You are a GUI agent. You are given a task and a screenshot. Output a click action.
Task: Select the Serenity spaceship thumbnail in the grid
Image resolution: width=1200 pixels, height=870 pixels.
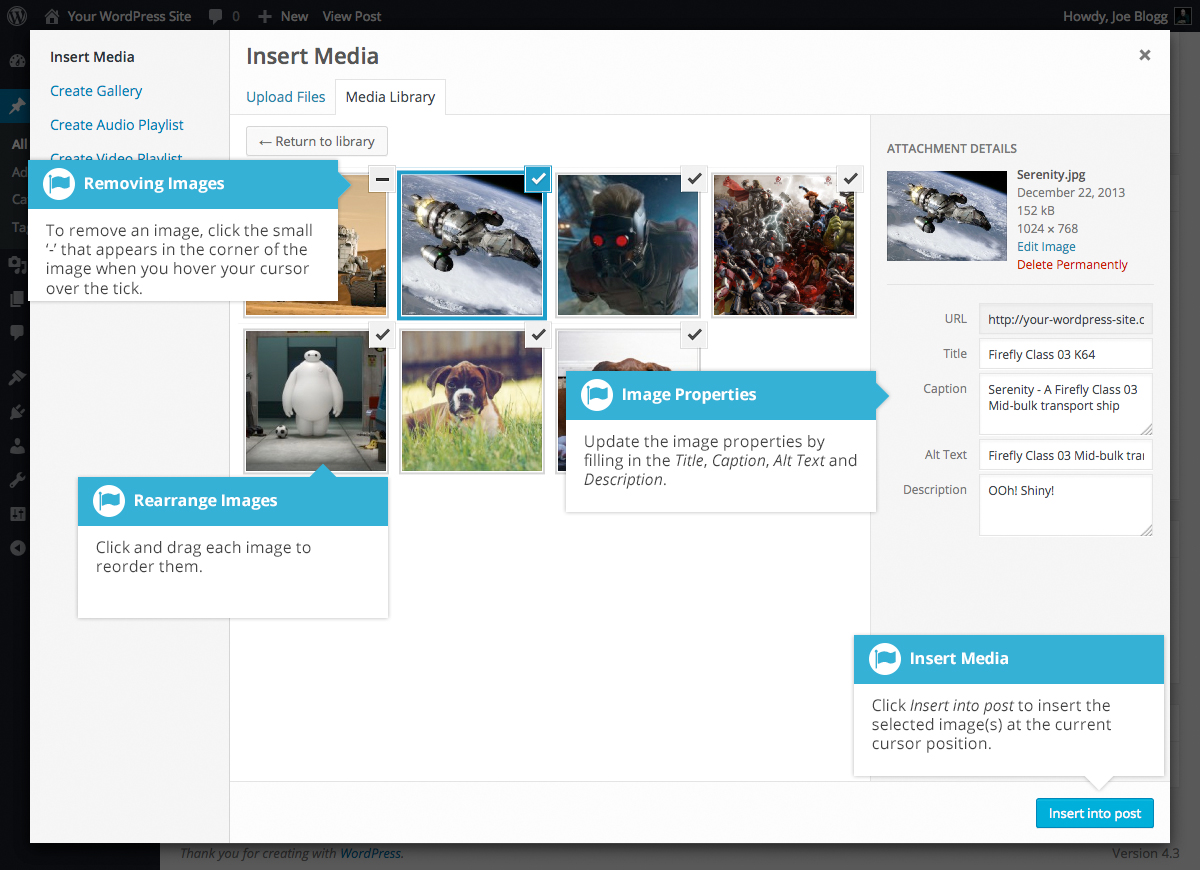[x=472, y=245]
